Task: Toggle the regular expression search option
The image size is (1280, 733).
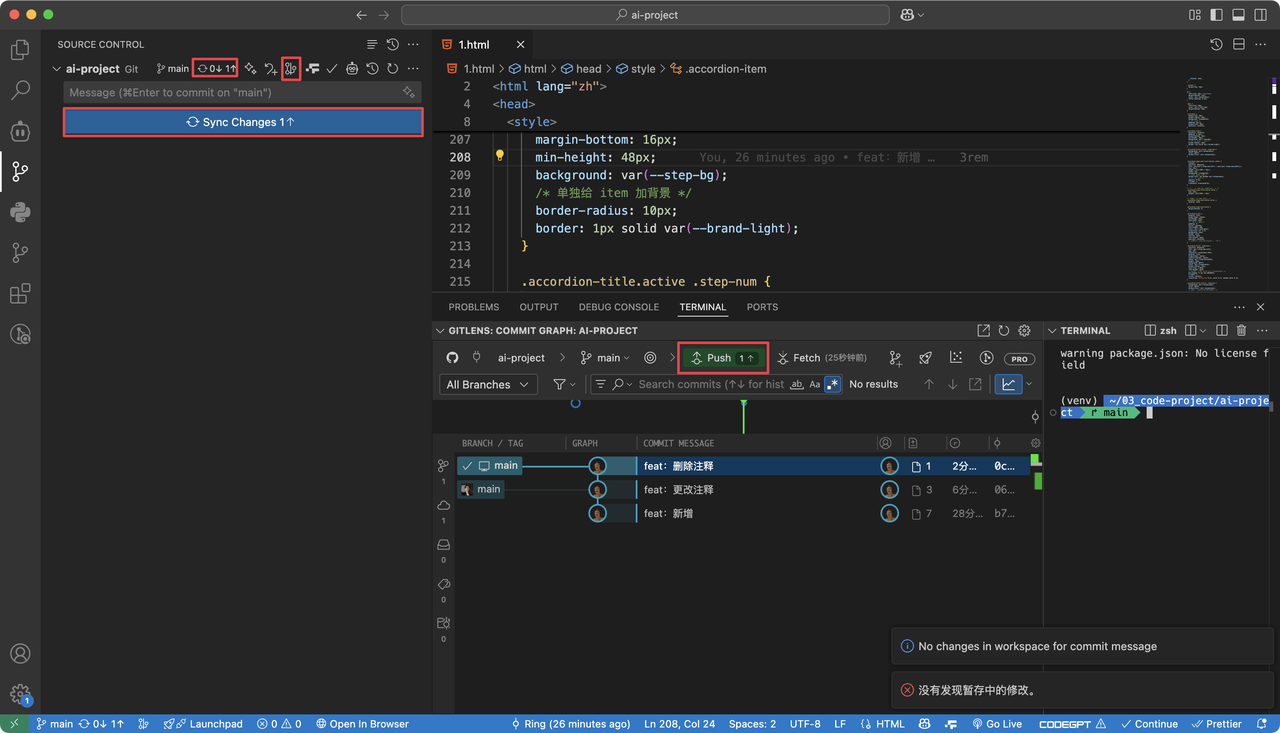Action: [x=832, y=384]
